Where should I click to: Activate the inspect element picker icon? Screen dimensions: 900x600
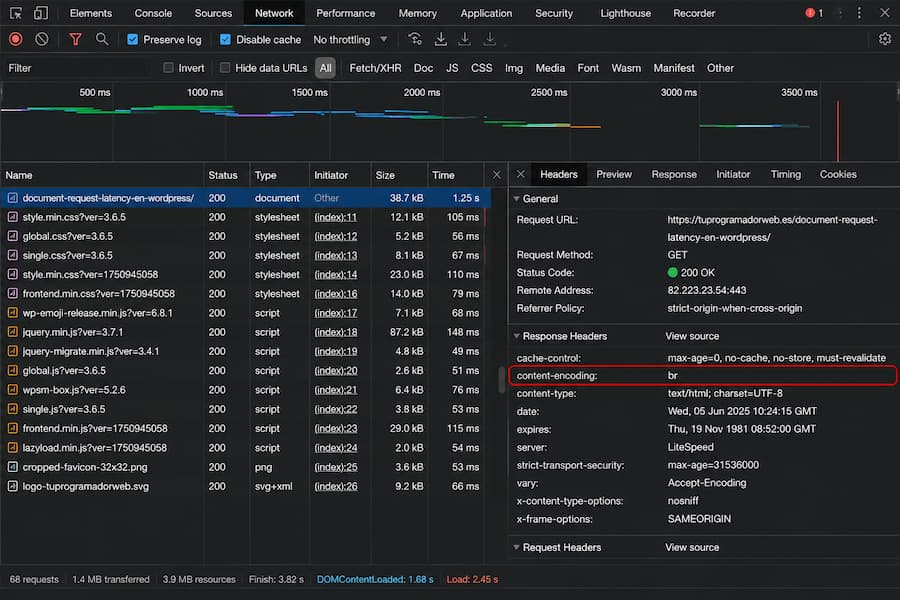click(x=15, y=13)
